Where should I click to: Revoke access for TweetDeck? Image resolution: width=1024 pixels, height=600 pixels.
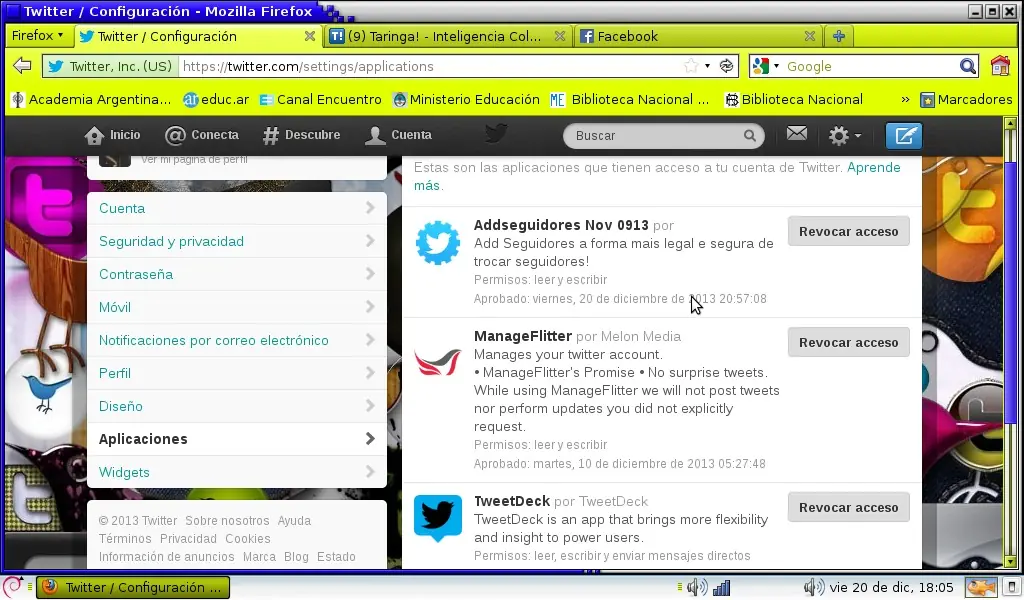tap(848, 508)
